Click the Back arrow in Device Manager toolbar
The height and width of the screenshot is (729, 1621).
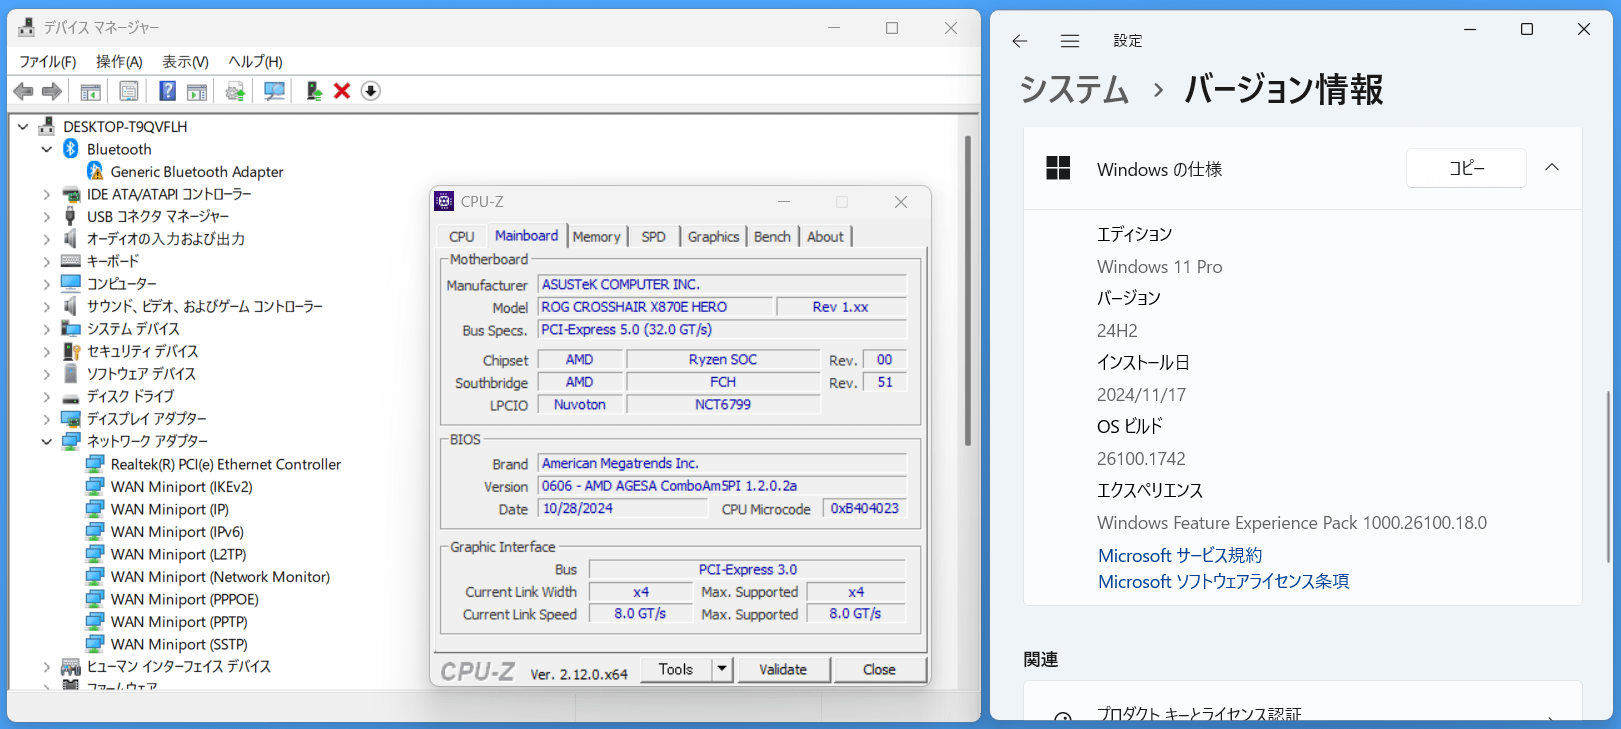click(23, 91)
